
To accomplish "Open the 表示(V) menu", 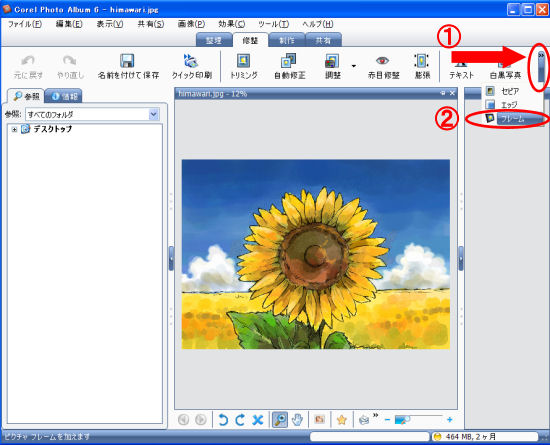I will click(109, 24).
